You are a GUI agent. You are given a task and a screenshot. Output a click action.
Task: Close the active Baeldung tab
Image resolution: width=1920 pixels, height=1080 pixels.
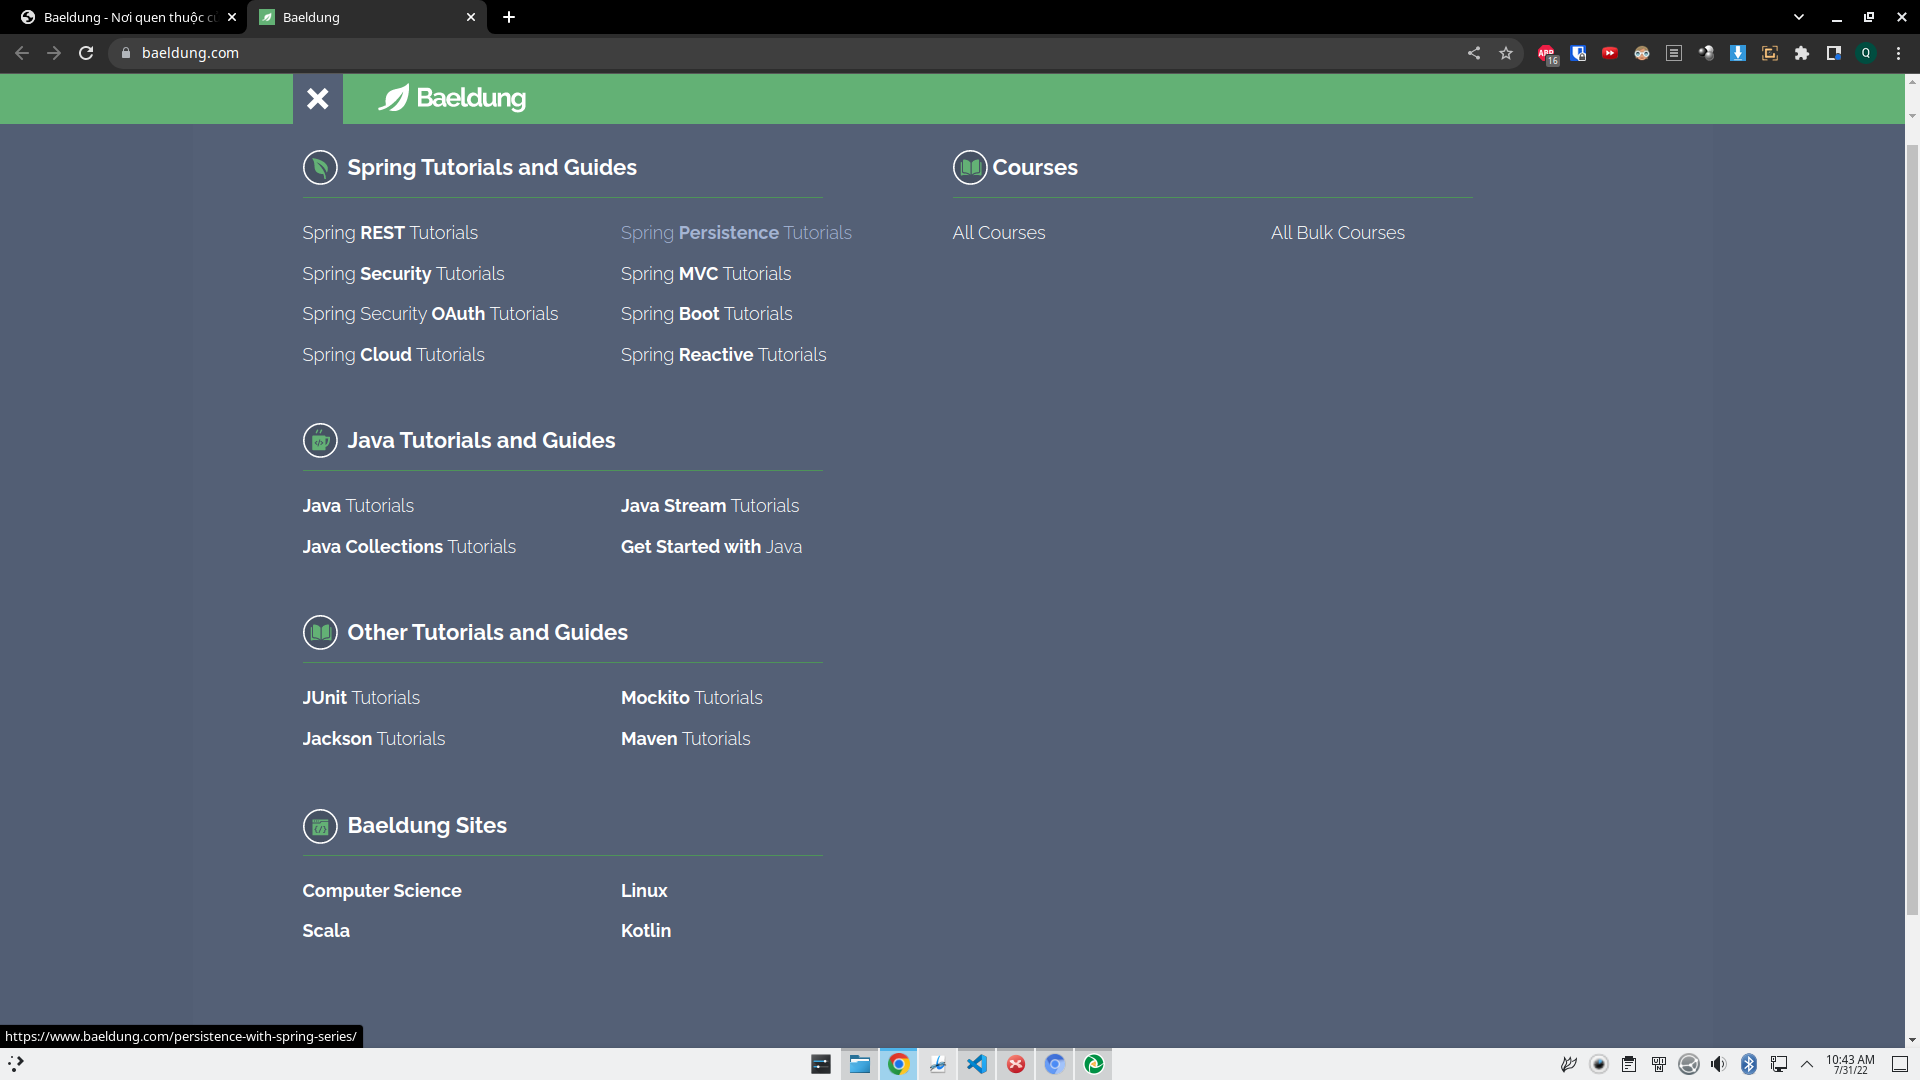[x=471, y=17]
